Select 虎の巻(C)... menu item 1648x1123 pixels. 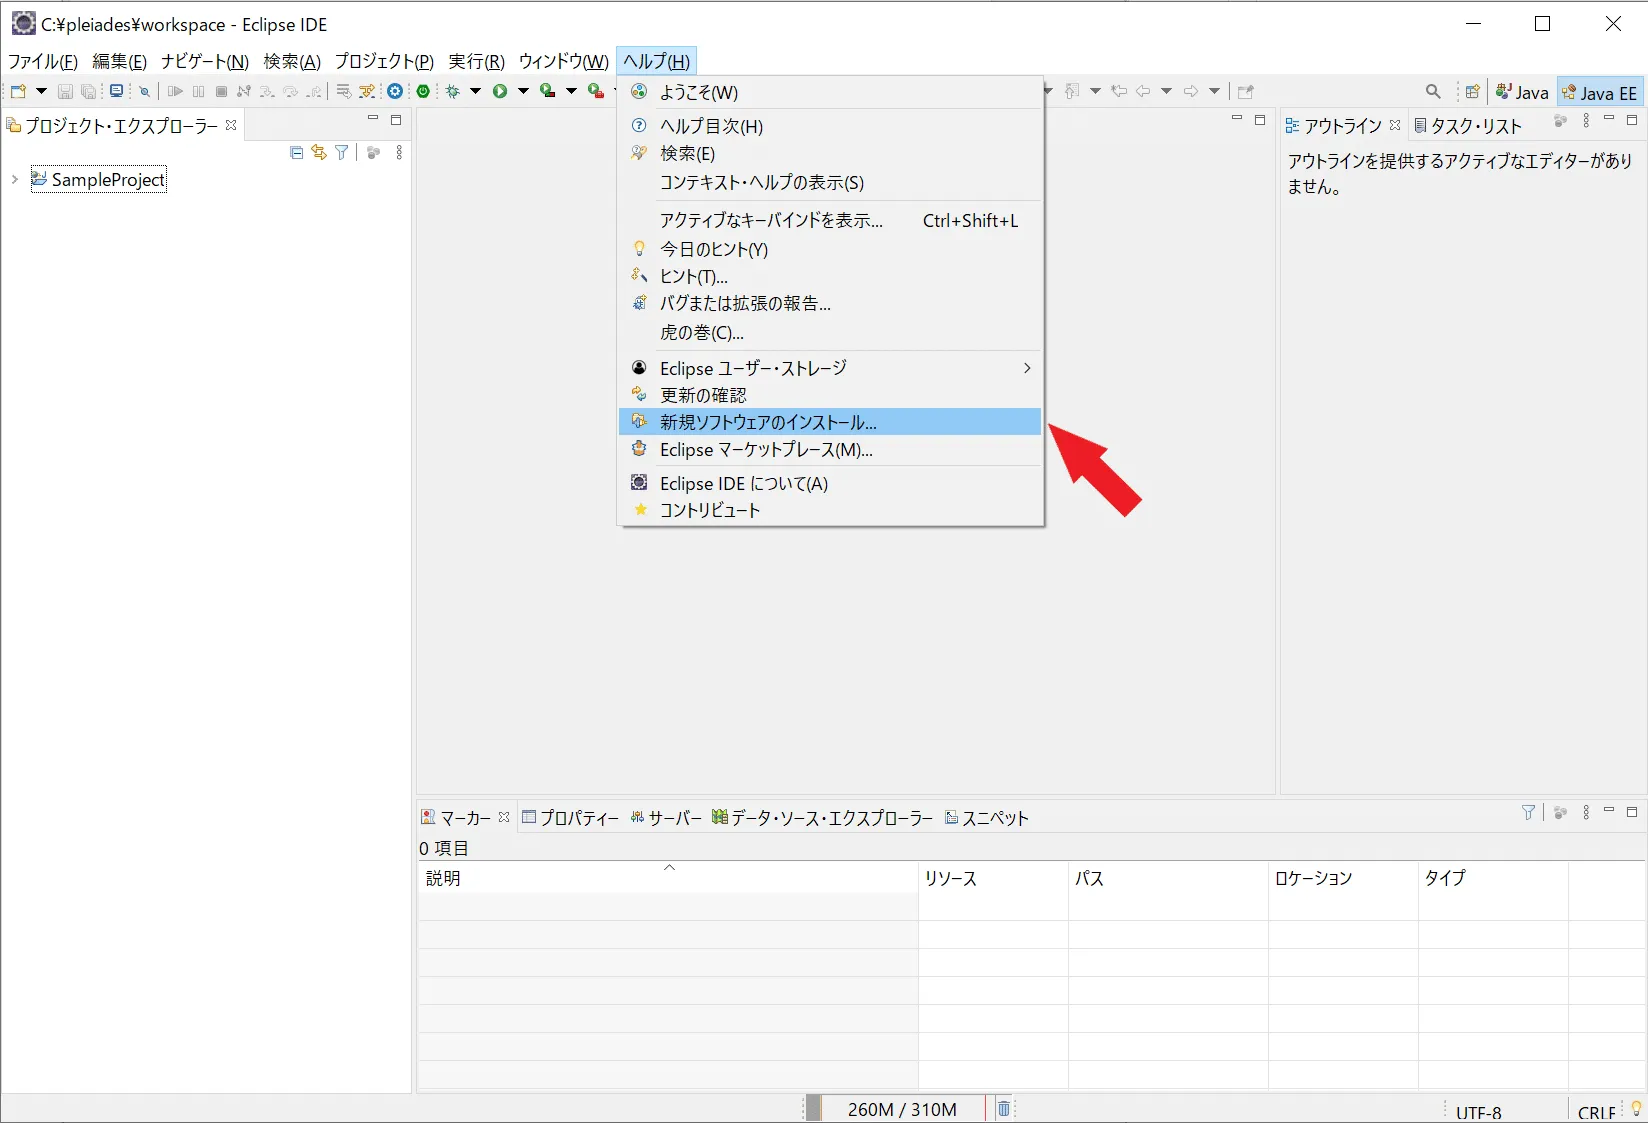coord(831,332)
